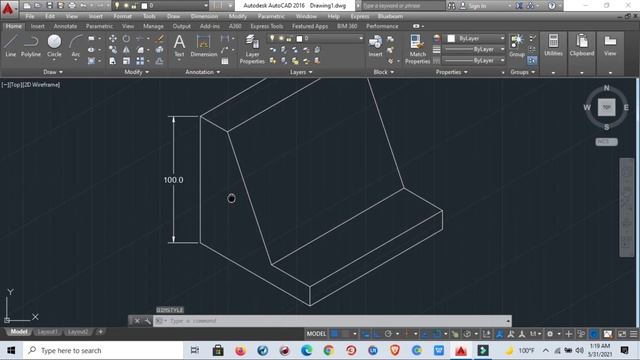The height and width of the screenshot is (360, 640).
Task: Switch to the Layout1 tab
Action: tap(47, 332)
